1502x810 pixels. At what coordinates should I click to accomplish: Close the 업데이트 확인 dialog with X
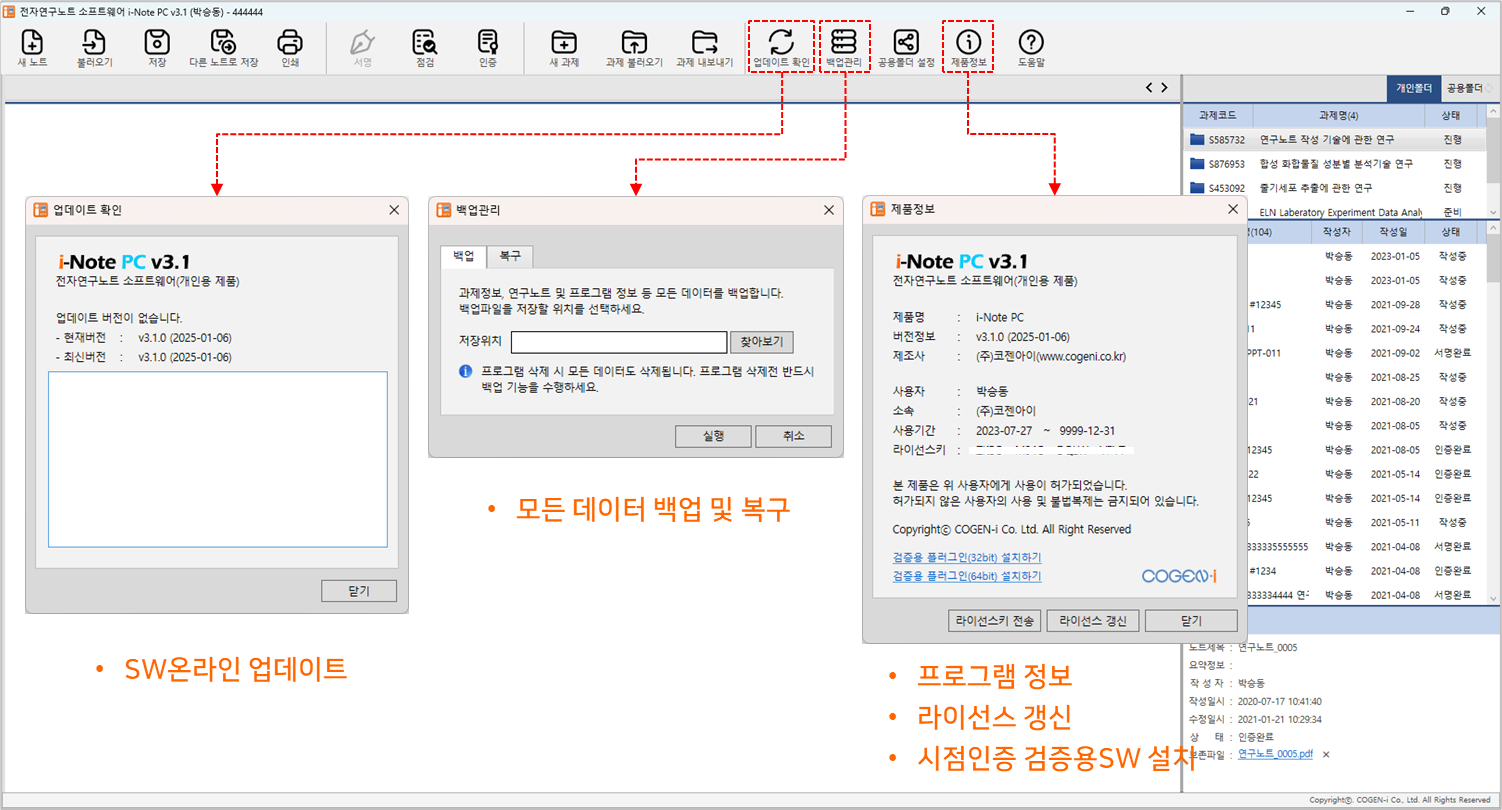394,210
